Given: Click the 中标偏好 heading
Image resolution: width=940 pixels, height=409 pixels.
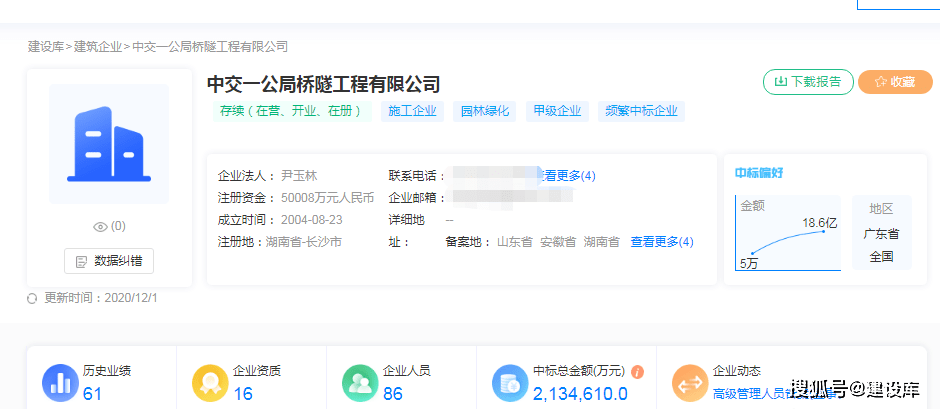Looking at the screenshot, I should click(759, 174).
